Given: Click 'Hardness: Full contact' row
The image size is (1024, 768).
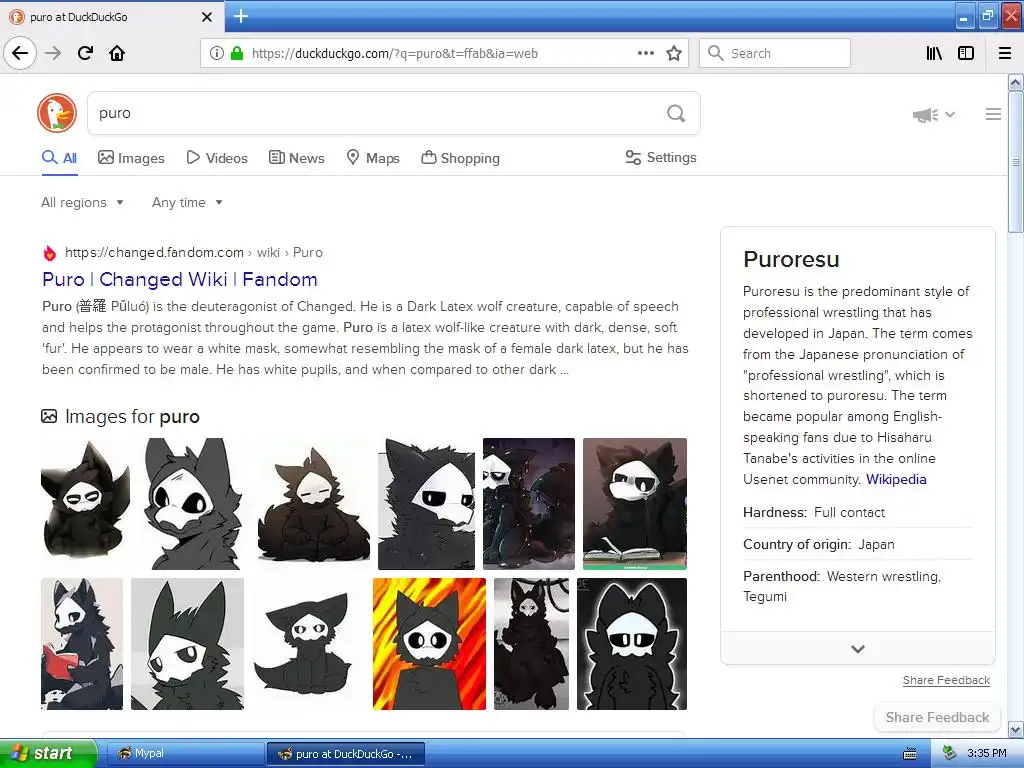Looking at the screenshot, I should pyautogui.click(x=857, y=513).
